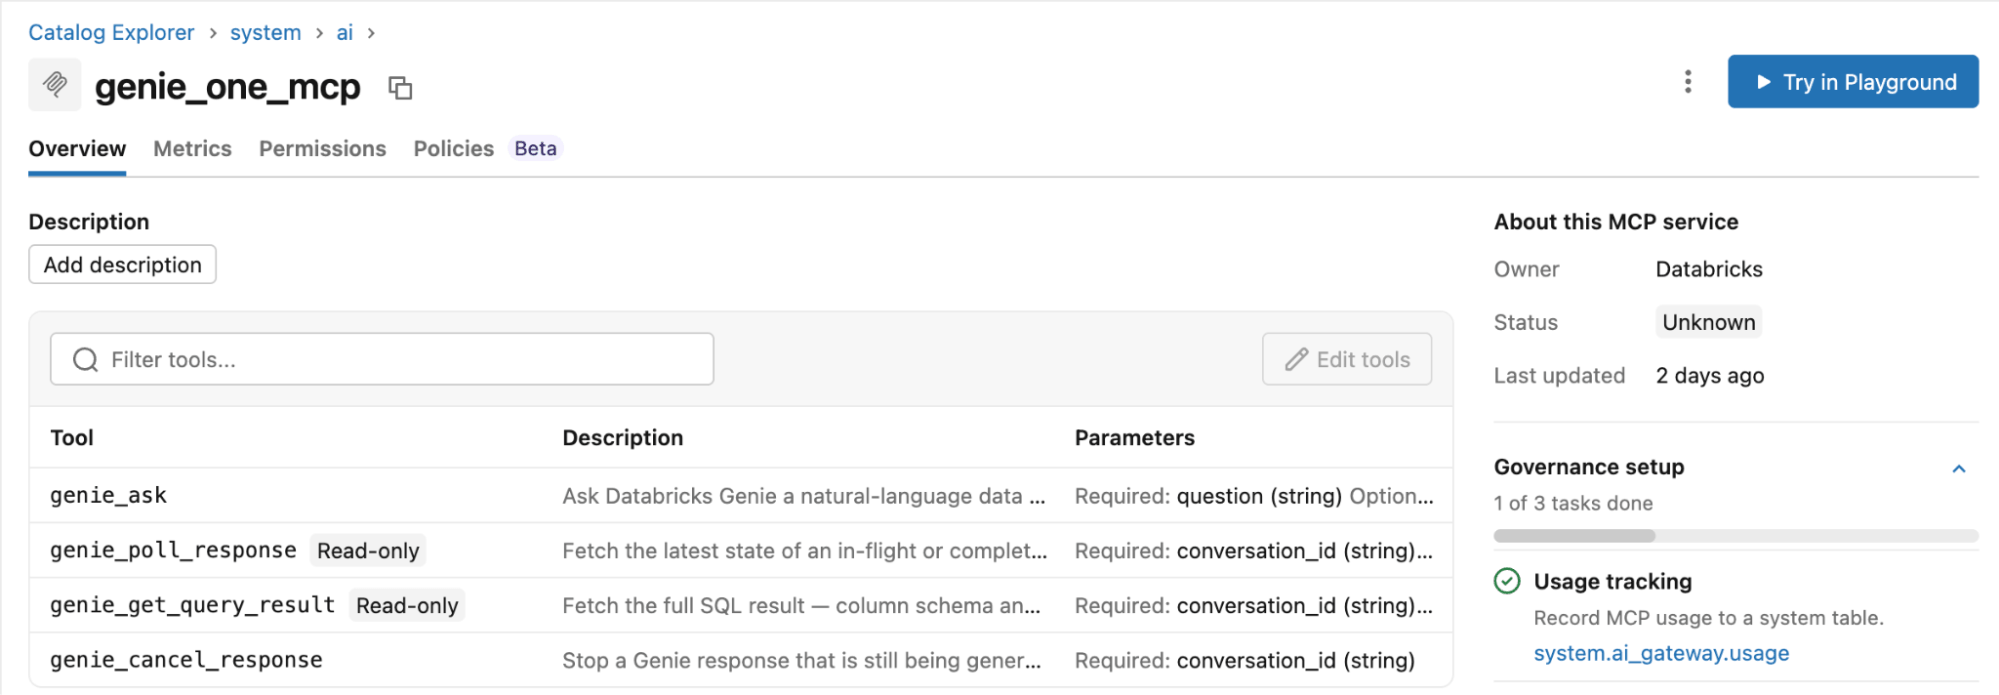Copy the genie_one_mcp name icon
The height and width of the screenshot is (695, 1999).
point(400,88)
